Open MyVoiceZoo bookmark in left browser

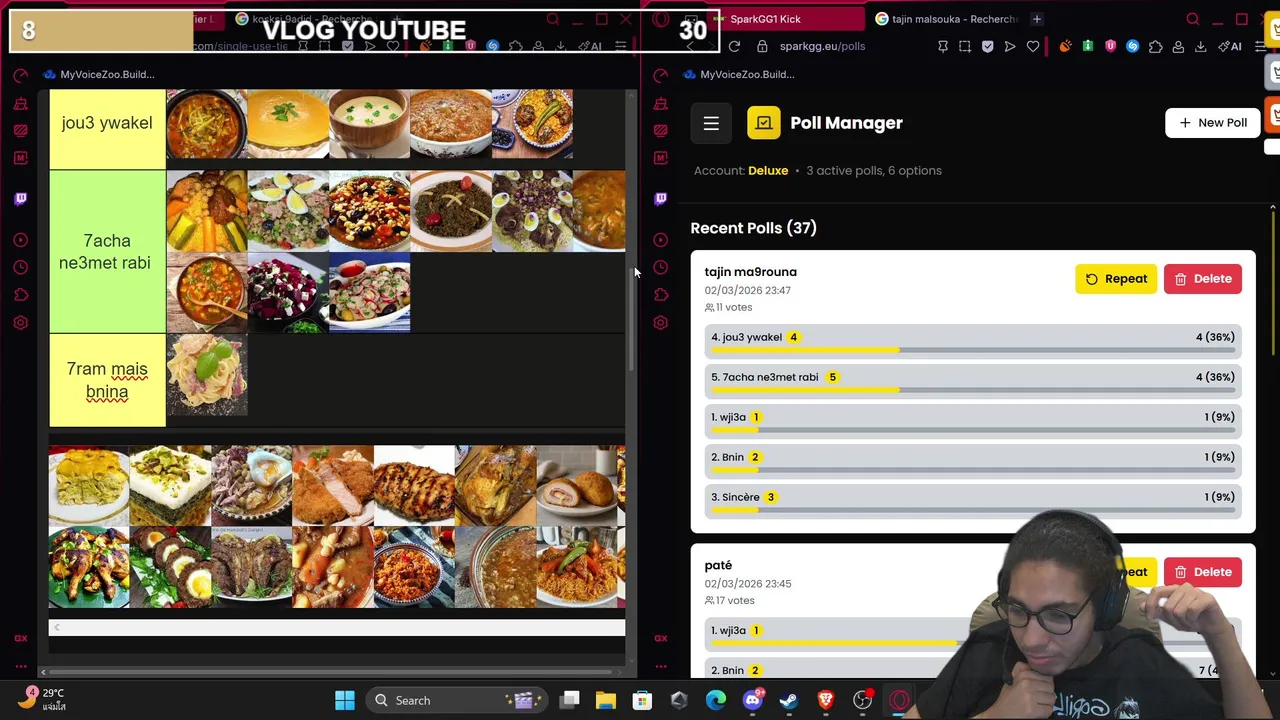[97, 74]
